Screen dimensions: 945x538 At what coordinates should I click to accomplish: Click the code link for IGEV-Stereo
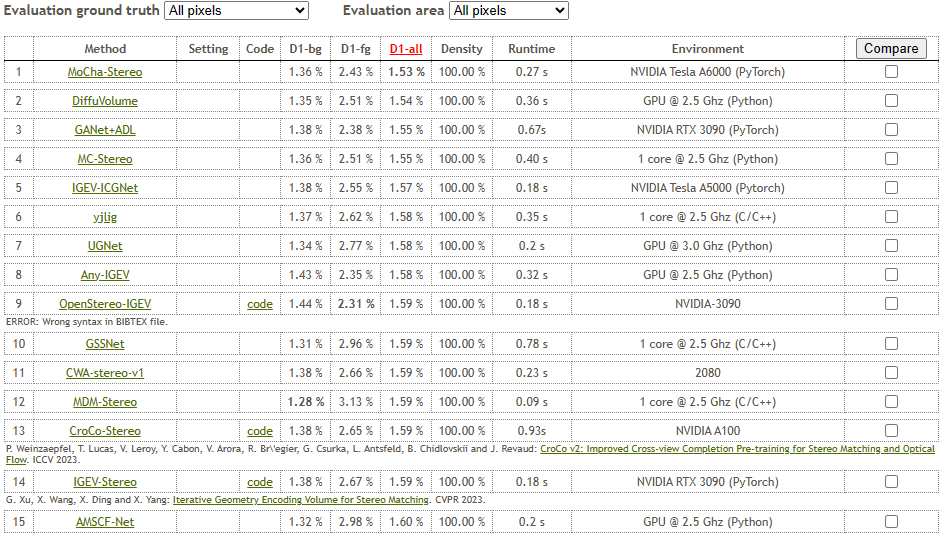click(x=259, y=482)
